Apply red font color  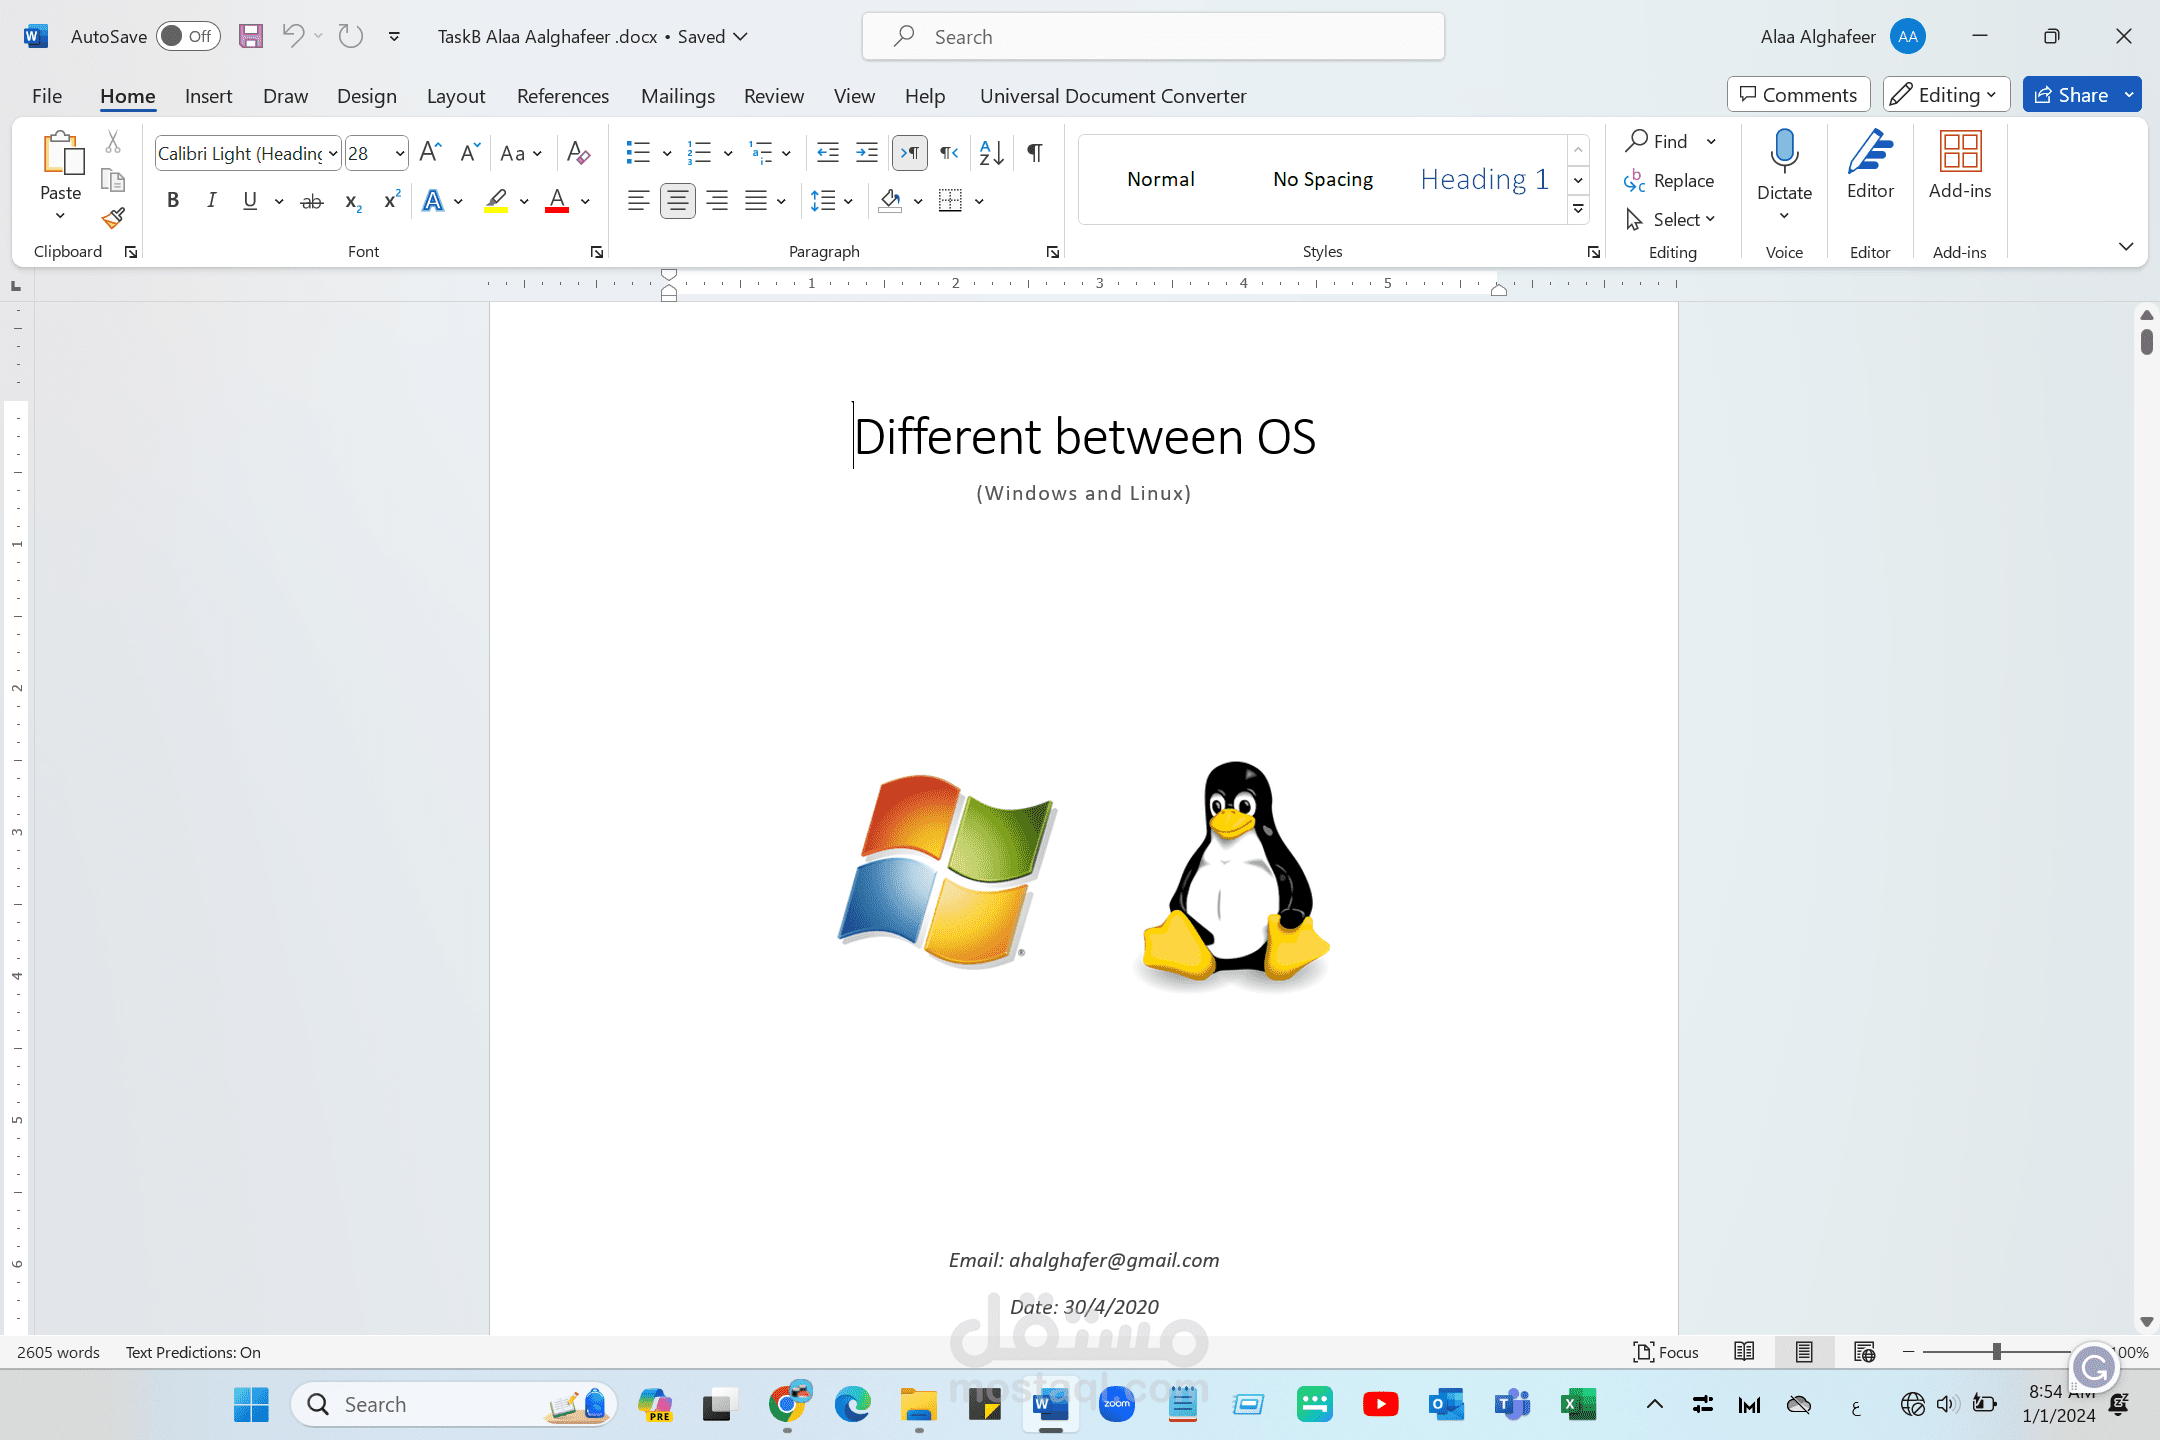[x=557, y=201]
